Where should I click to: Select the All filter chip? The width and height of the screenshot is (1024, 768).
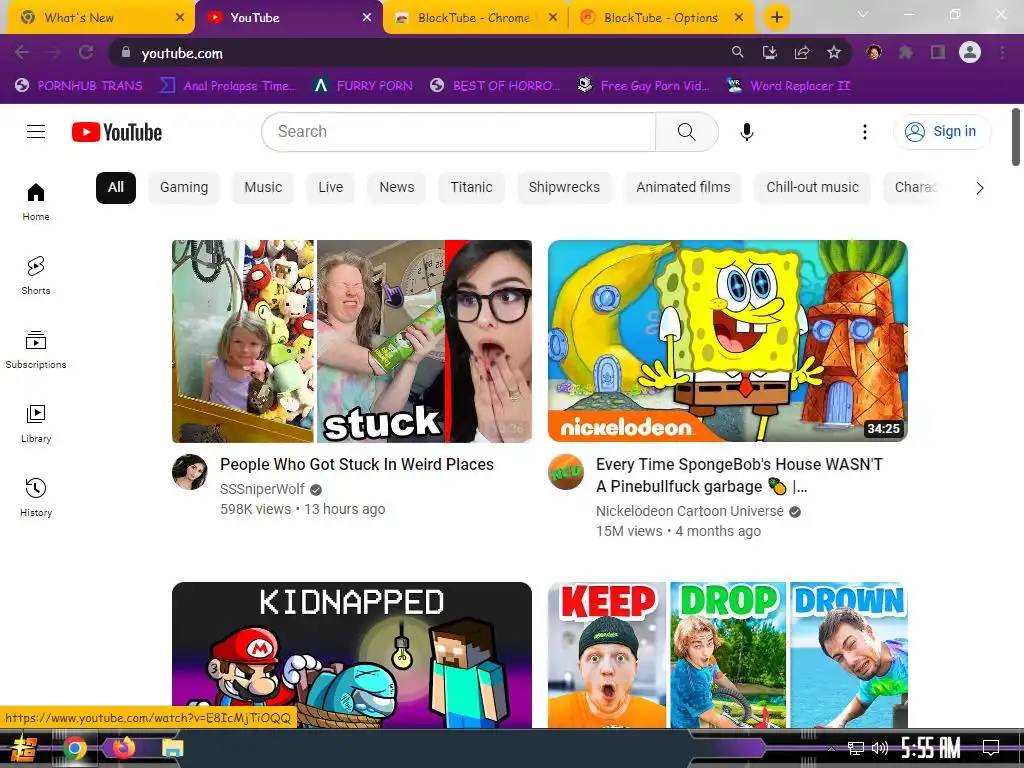click(116, 187)
